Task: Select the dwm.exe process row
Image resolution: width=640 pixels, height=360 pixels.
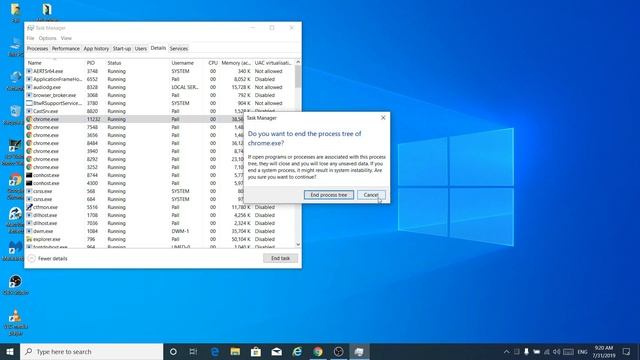Action: click(160, 231)
